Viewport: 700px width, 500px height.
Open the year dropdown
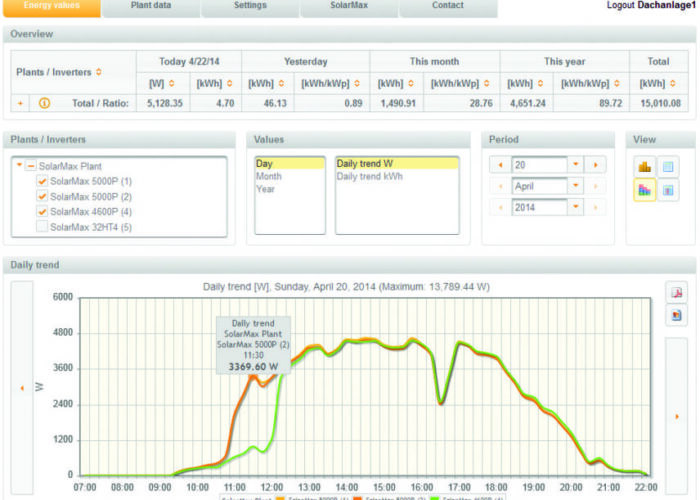pos(575,207)
